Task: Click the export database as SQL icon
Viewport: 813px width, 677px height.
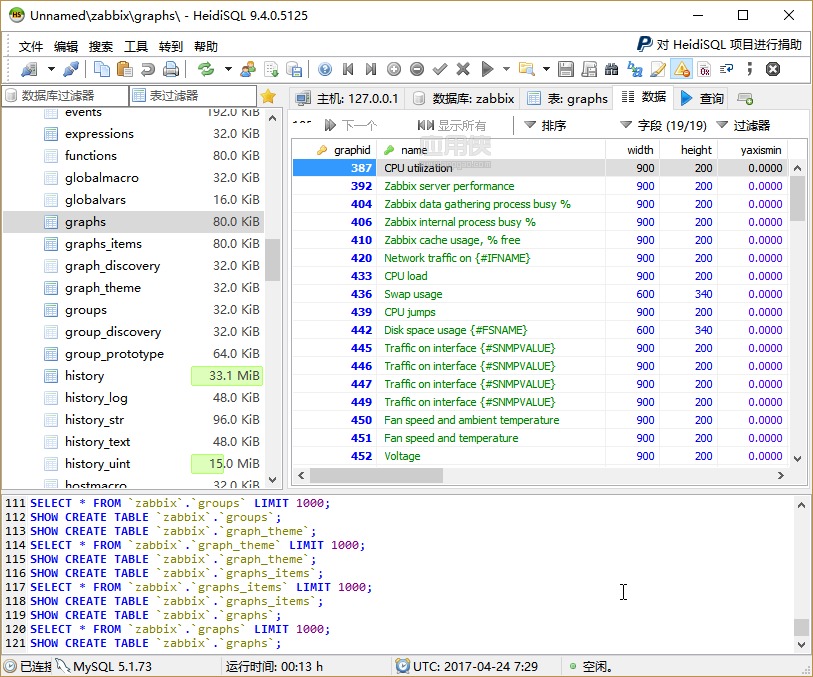Action: [x=295, y=69]
